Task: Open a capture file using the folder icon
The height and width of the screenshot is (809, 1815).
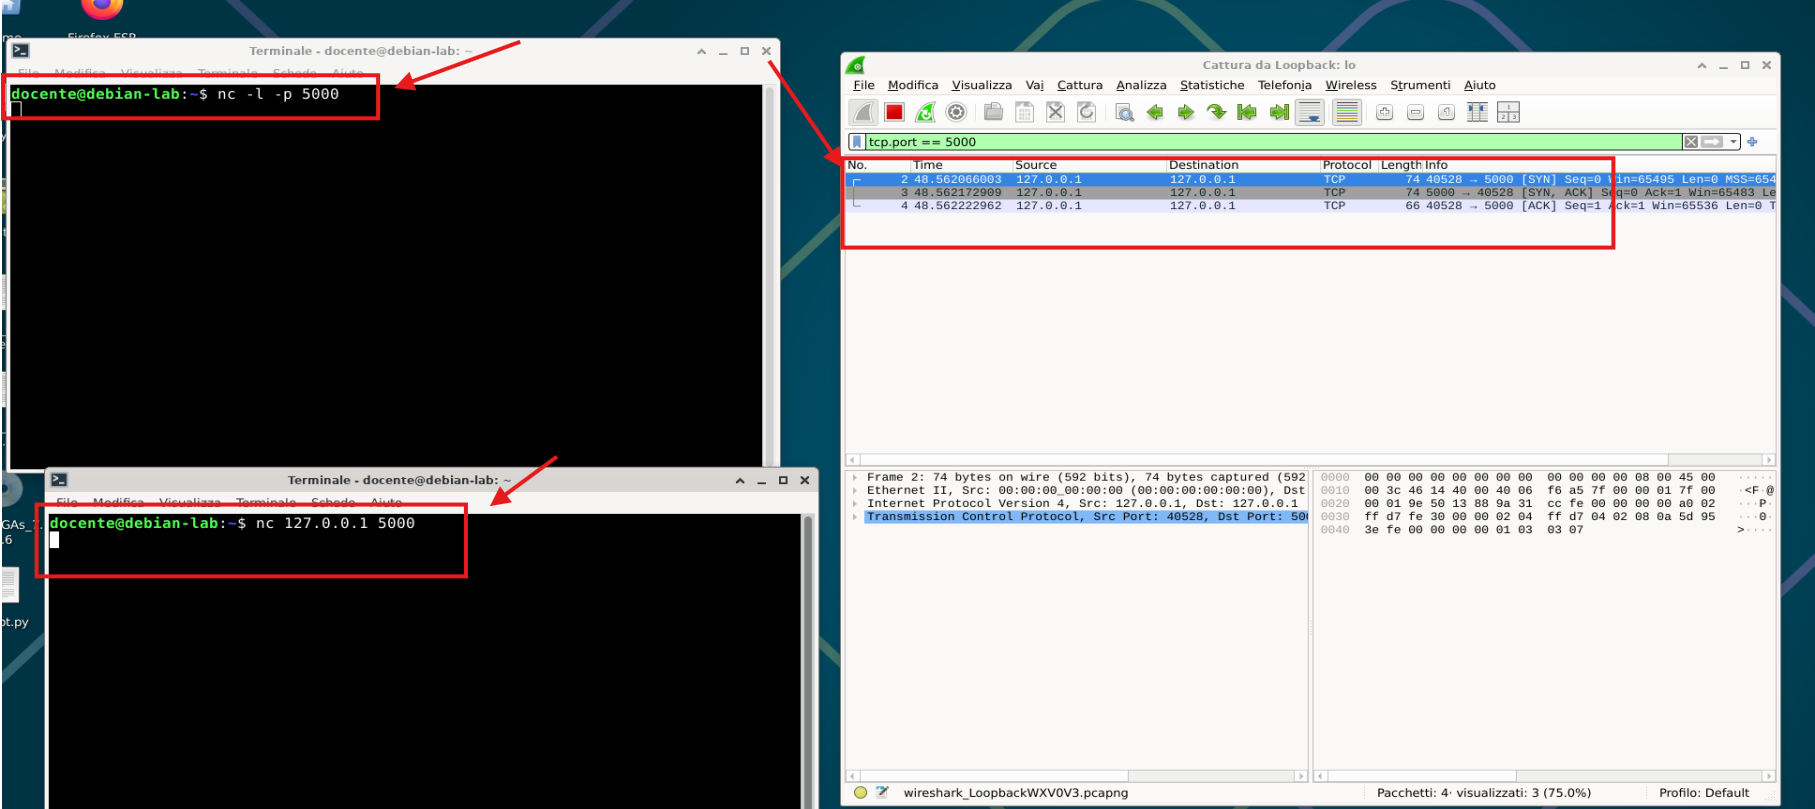Action: coord(993,113)
